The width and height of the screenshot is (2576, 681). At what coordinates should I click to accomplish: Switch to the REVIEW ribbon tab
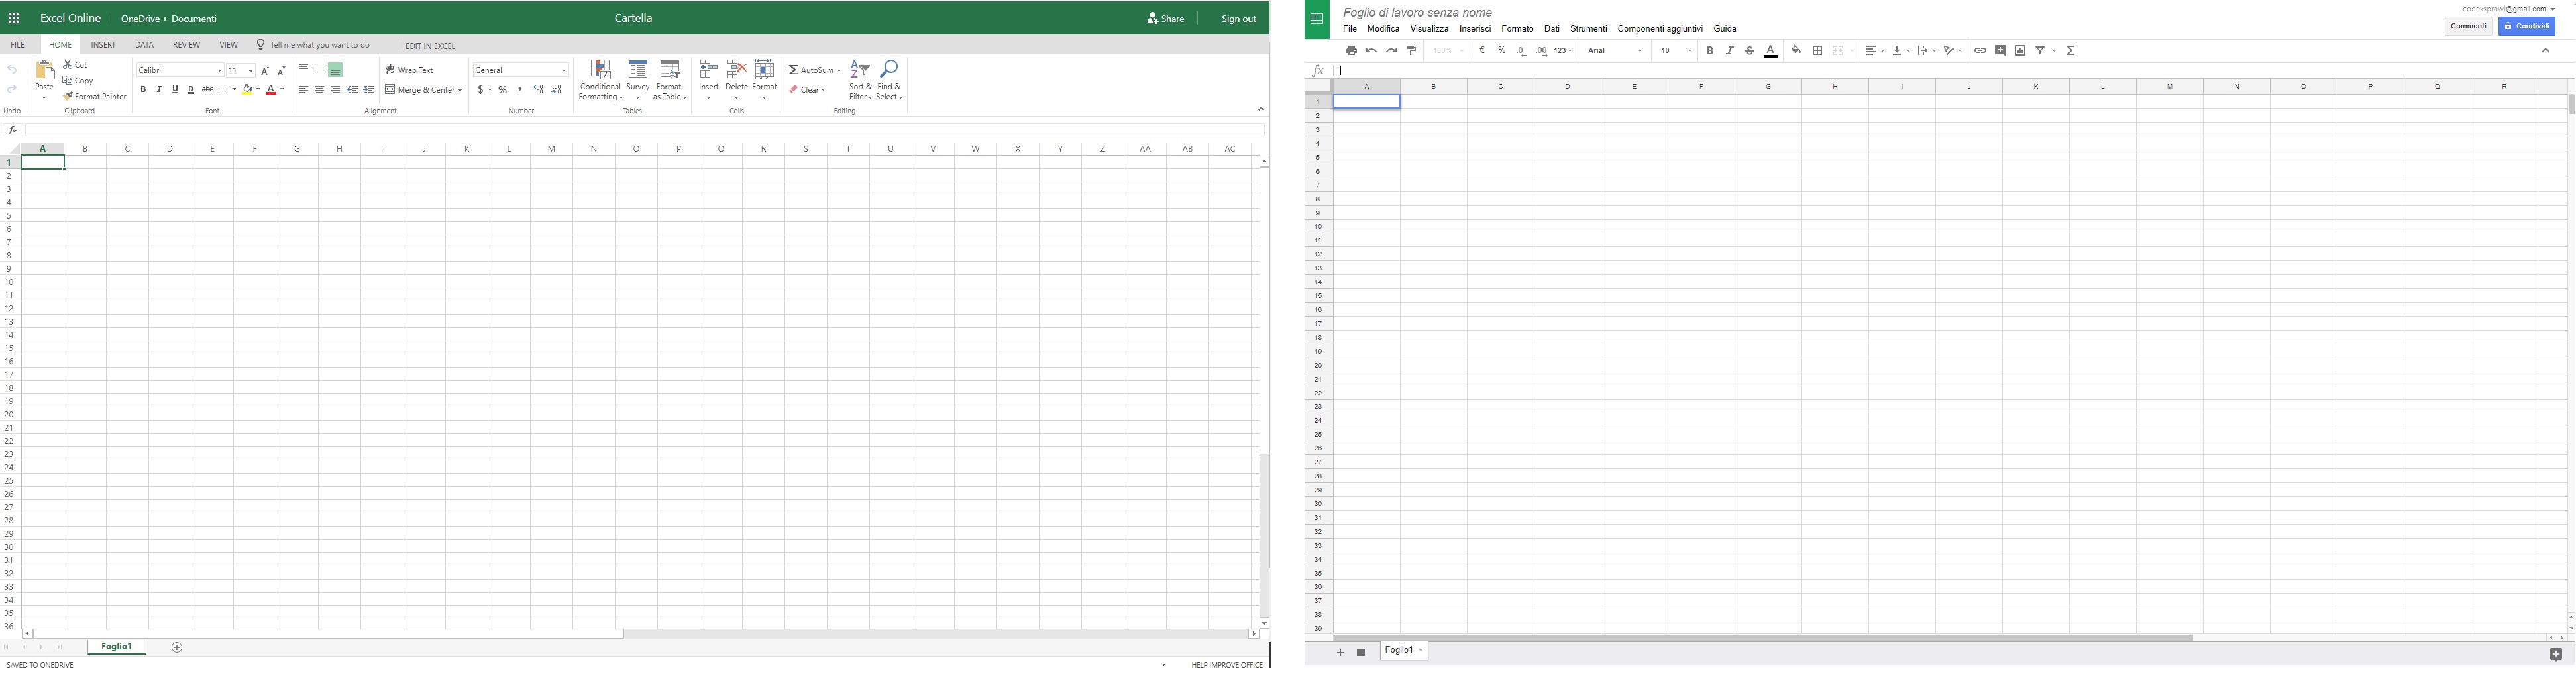(x=186, y=45)
